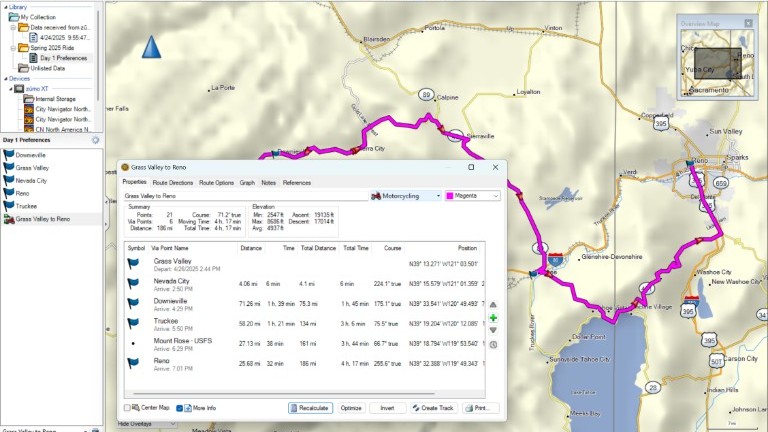Switch to the Graph tab
Image resolution: width=768 pixels, height=432 pixels.
[247, 183]
